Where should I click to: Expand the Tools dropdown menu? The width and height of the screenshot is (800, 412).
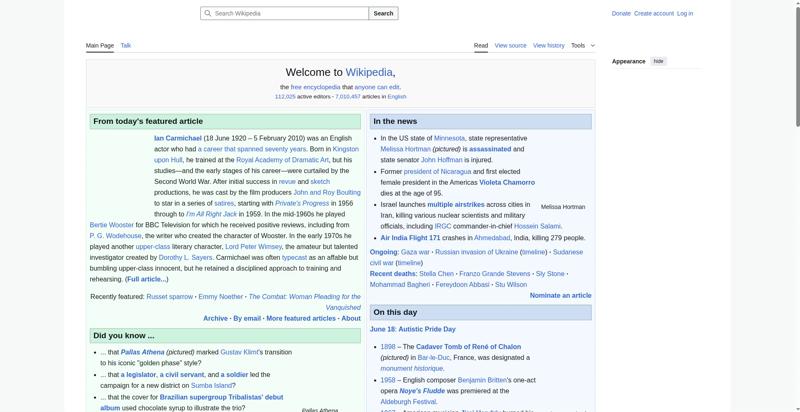click(583, 45)
